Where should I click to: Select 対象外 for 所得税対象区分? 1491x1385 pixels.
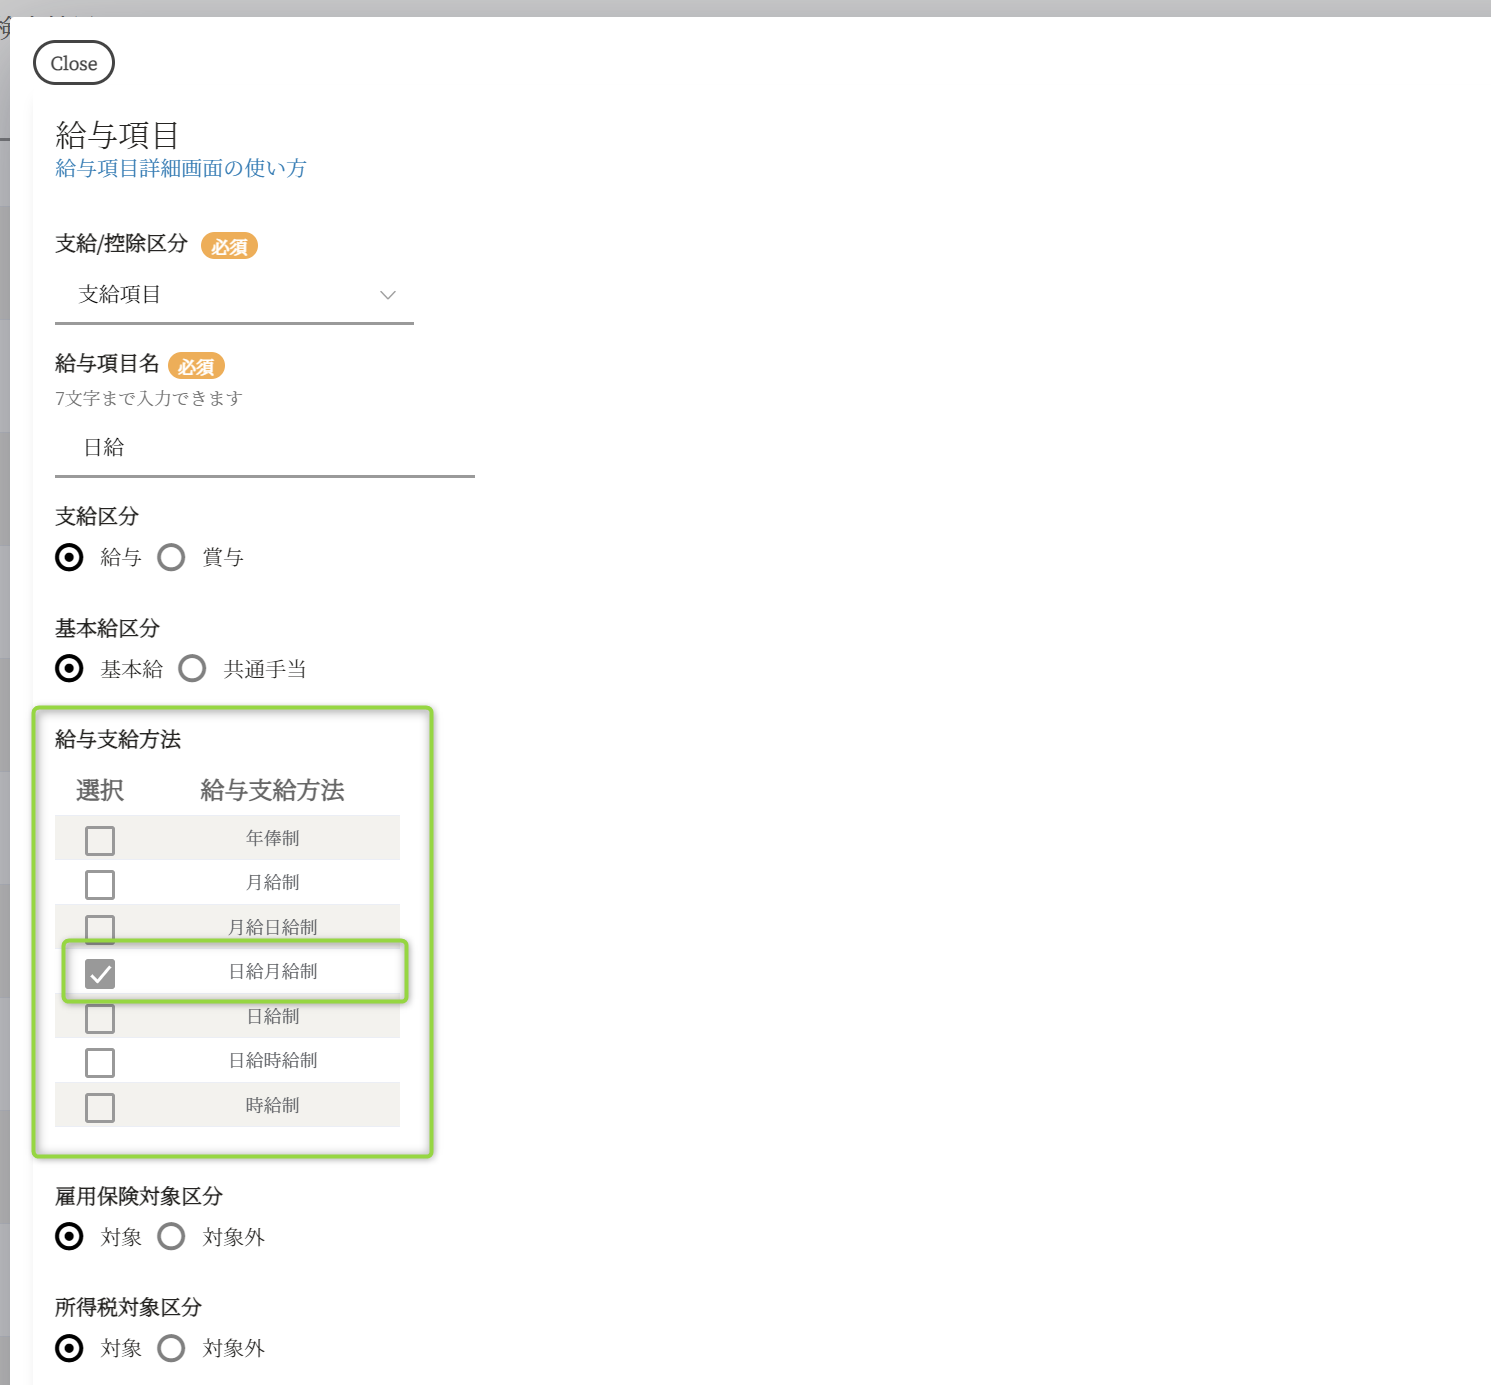tap(172, 1348)
